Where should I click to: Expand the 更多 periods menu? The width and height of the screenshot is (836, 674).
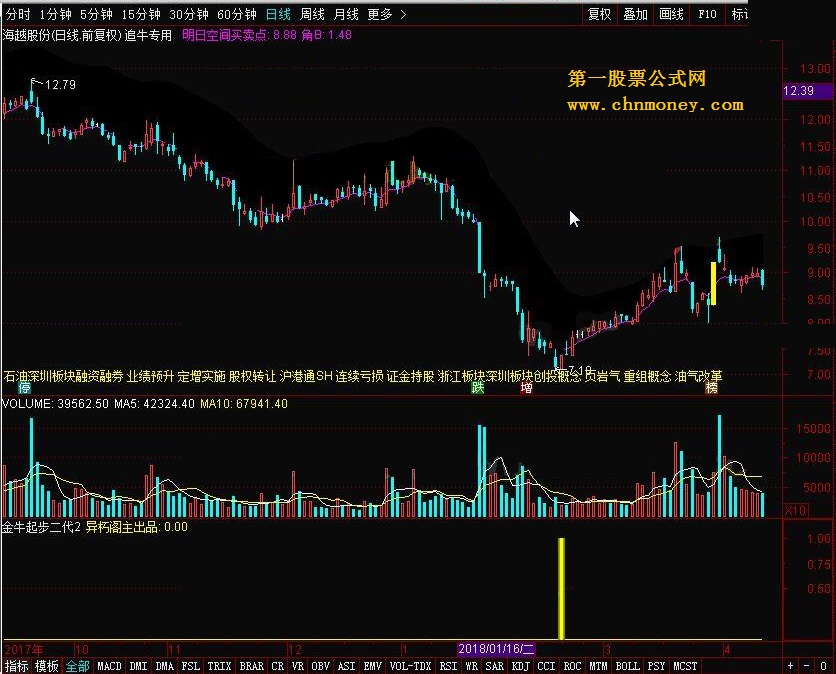click(387, 14)
